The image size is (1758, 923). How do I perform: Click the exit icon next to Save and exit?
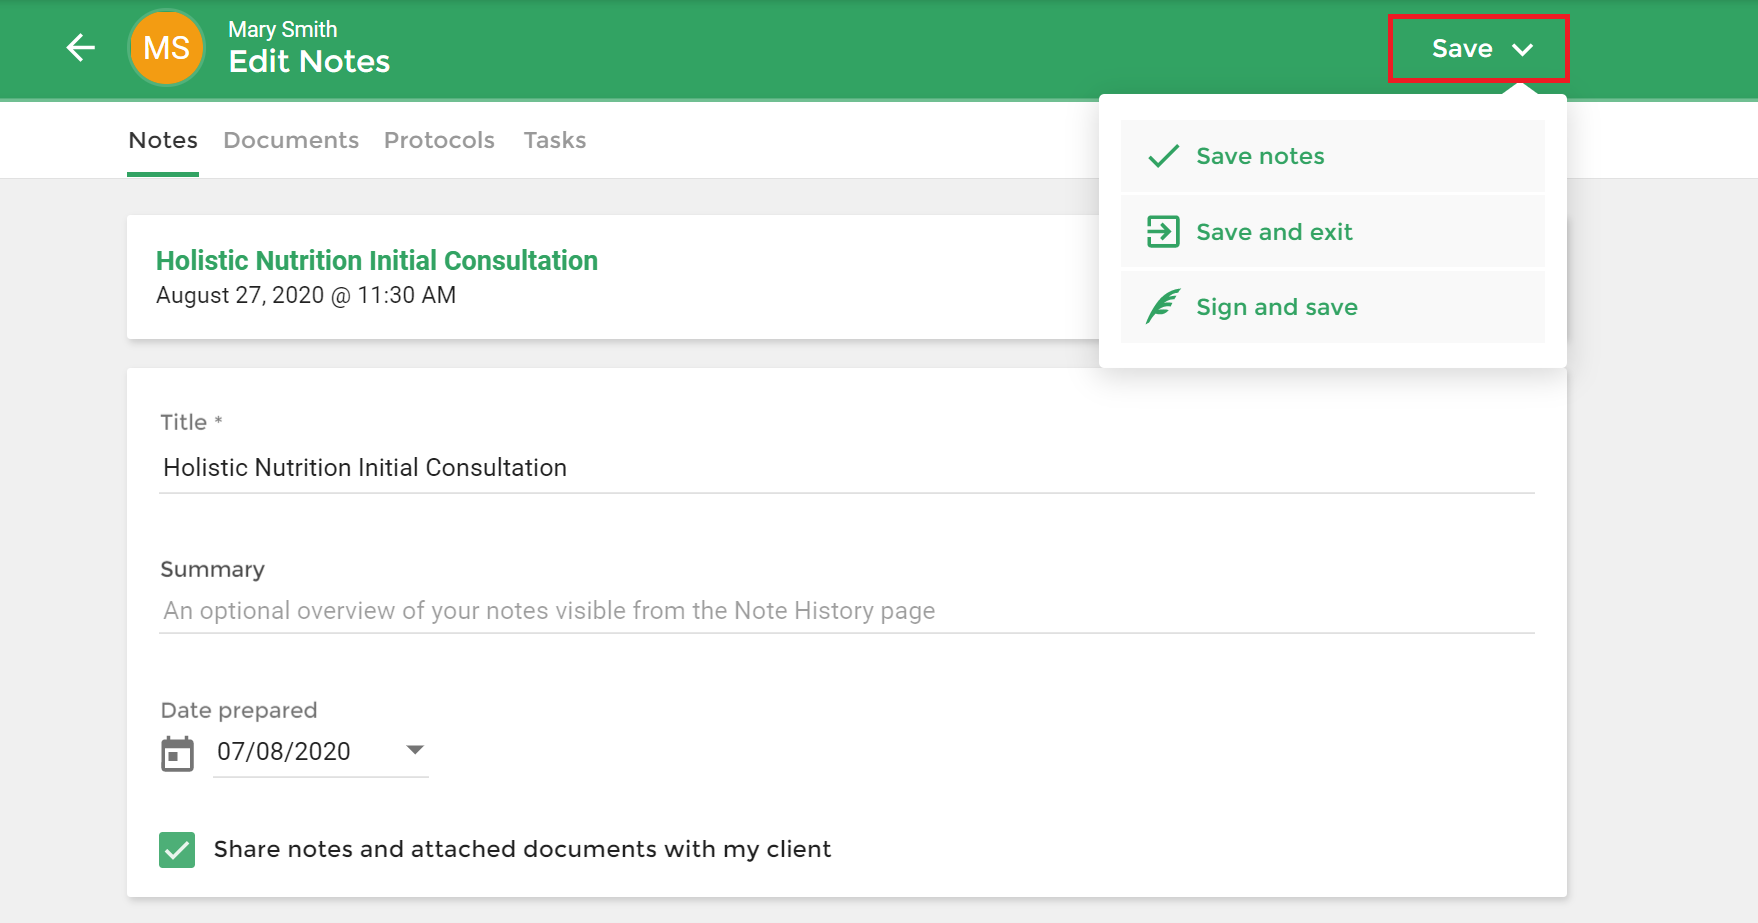(x=1163, y=232)
